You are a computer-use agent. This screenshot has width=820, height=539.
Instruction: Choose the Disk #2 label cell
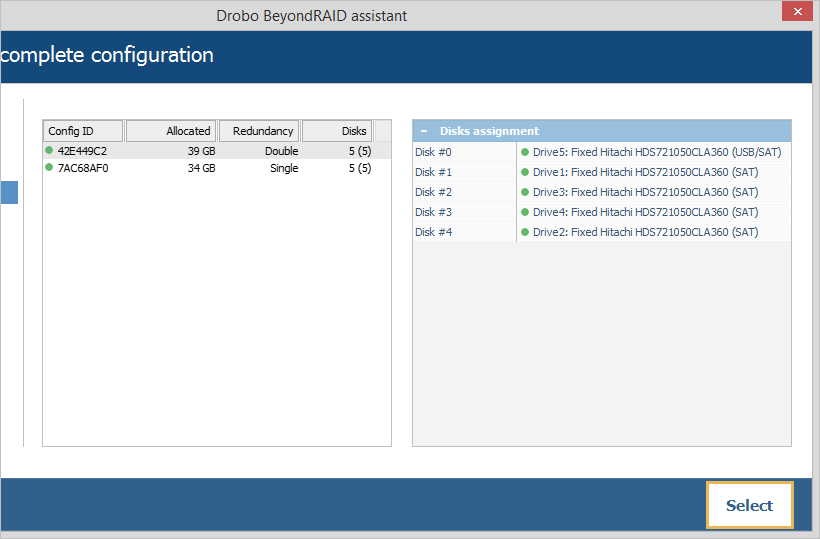464,192
